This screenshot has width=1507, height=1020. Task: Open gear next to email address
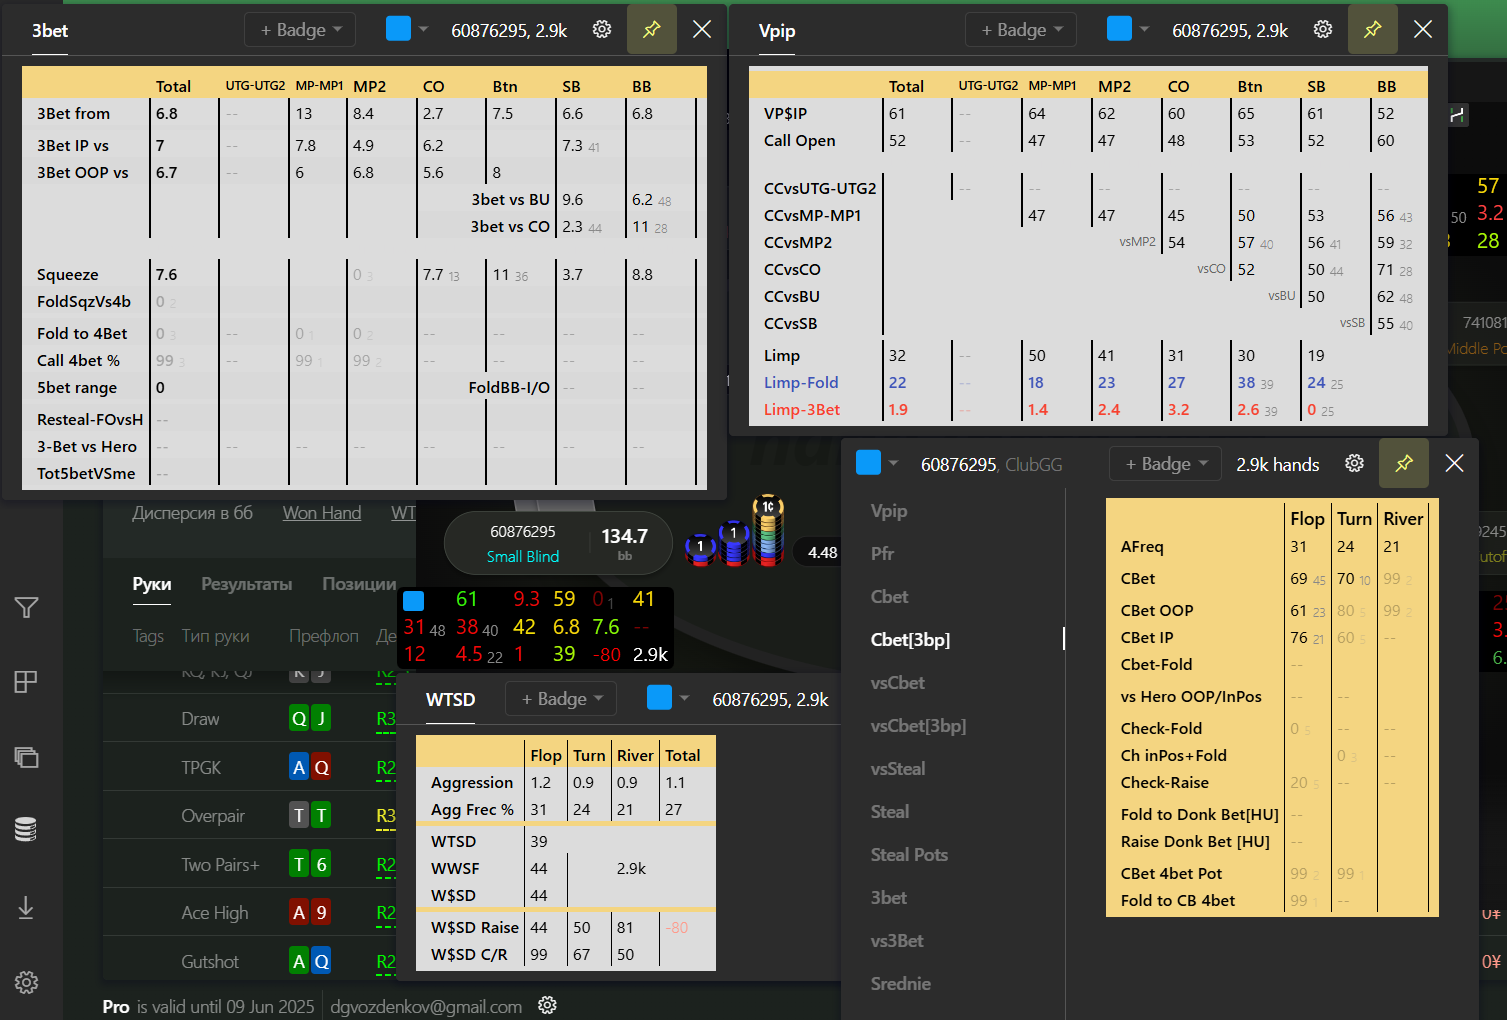547,1005
